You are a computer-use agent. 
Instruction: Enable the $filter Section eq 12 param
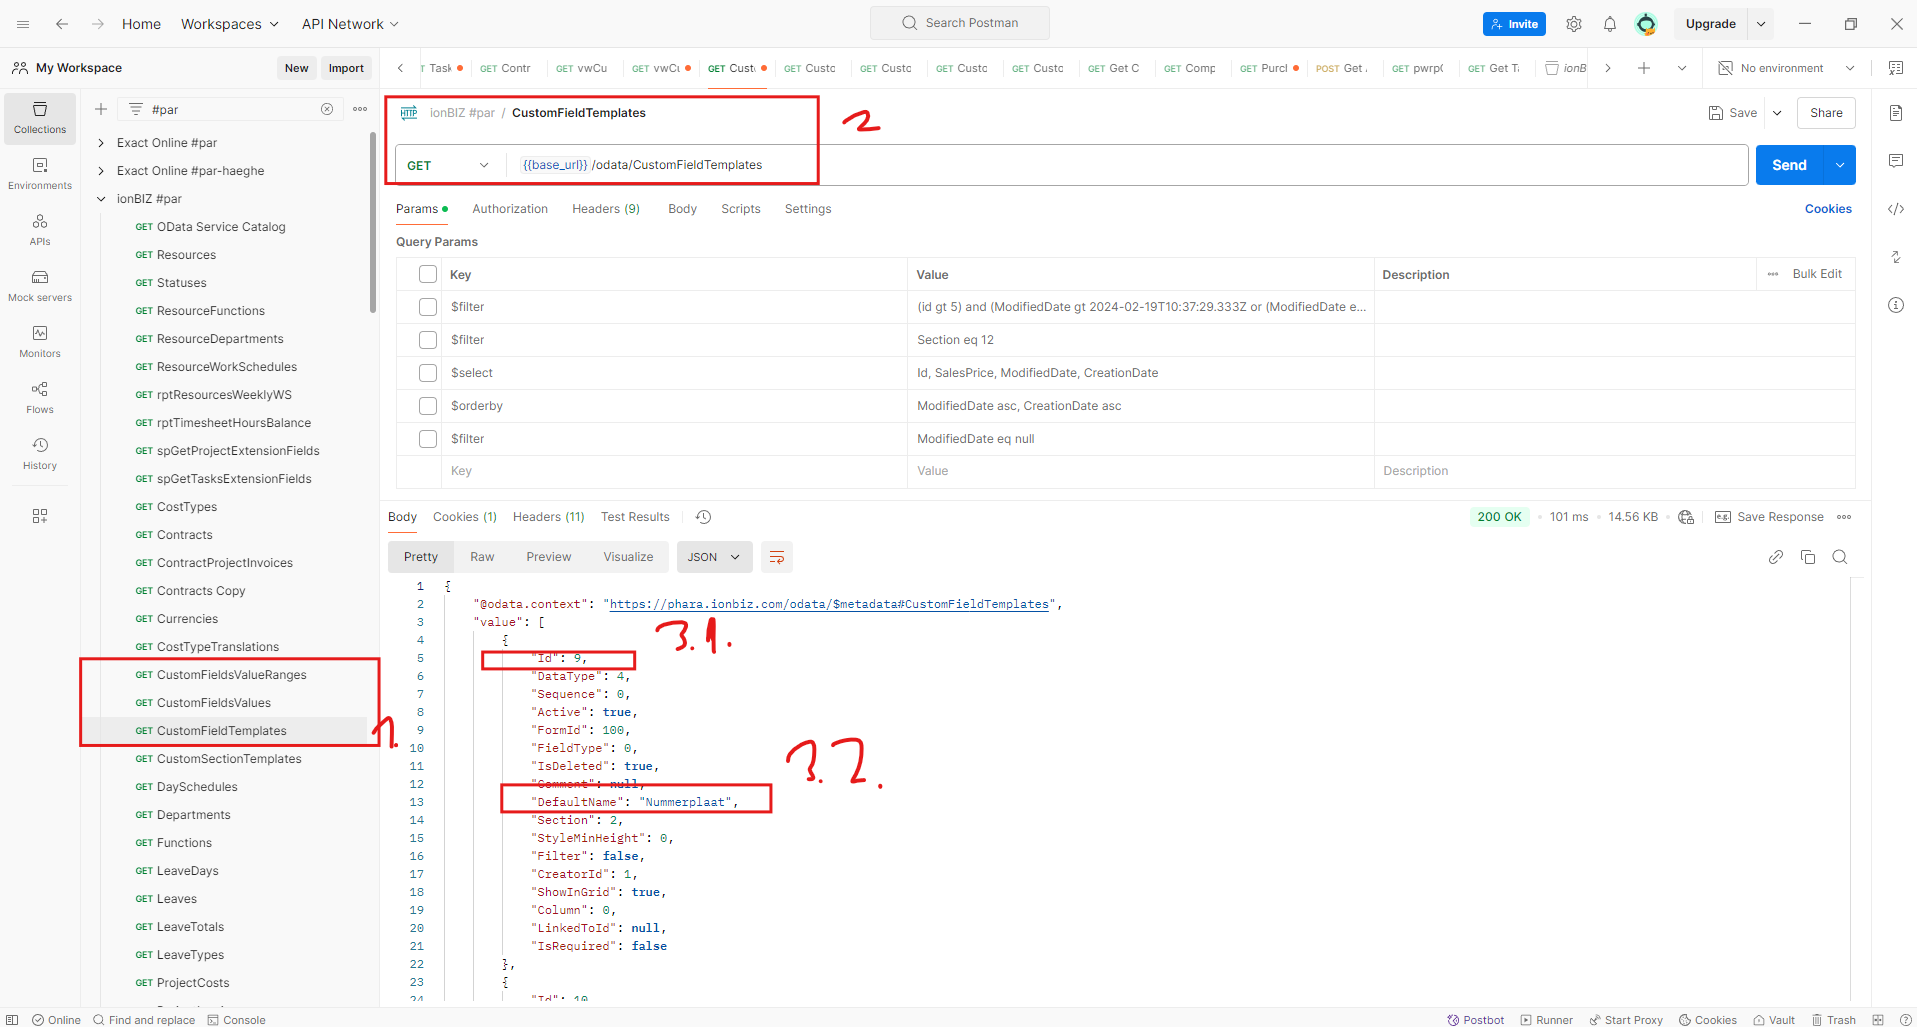coord(428,340)
